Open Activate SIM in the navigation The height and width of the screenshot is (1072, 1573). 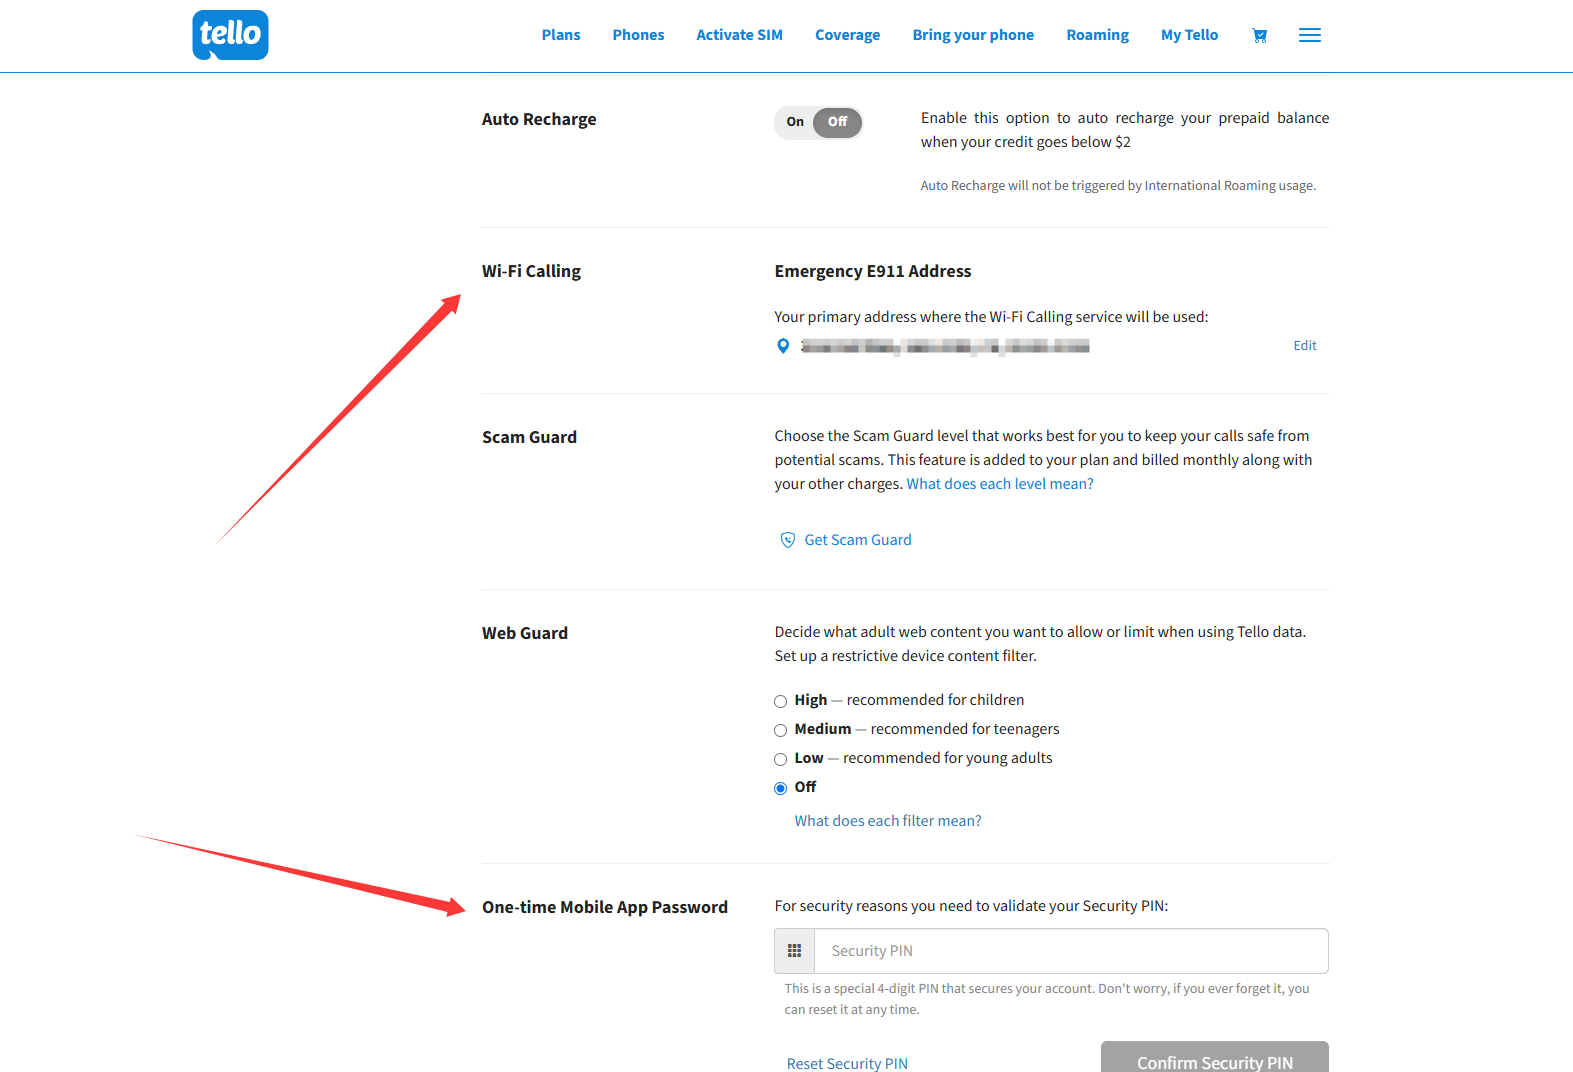(x=739, y=35)
